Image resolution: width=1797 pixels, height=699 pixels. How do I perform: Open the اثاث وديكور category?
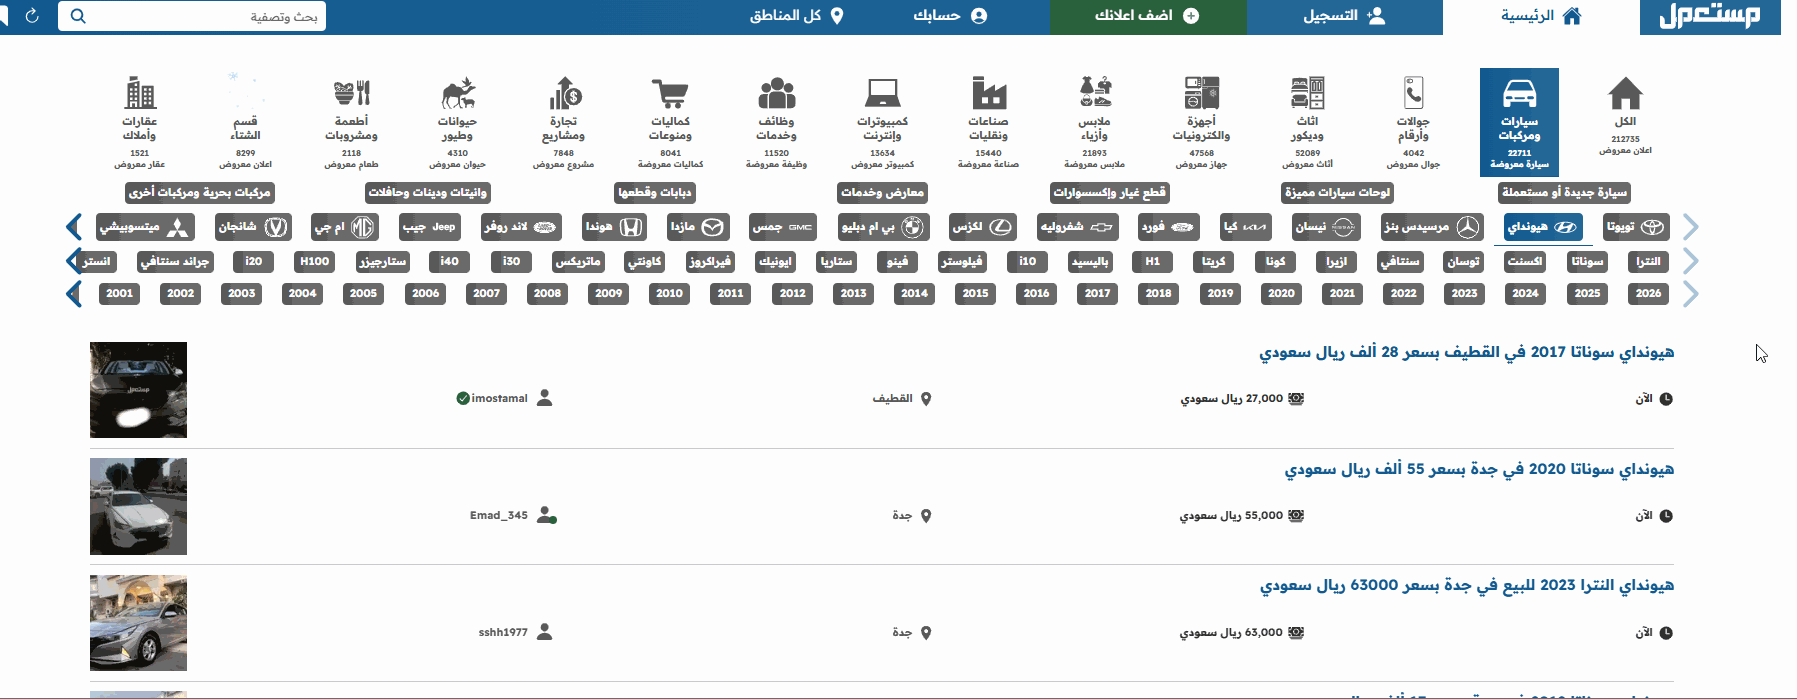point(1307,122)
